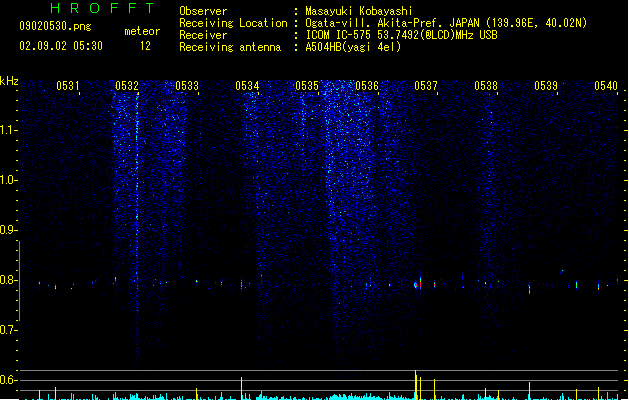Click the 0533 time marker
The height and width of the screenshot is (400, 629).
187,86
